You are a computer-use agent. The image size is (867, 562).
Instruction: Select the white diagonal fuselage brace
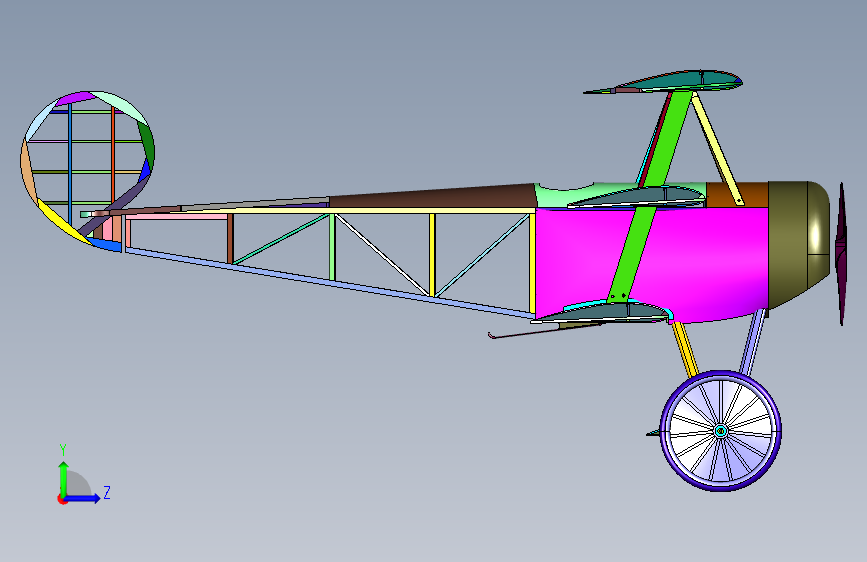tap(382, 254)
